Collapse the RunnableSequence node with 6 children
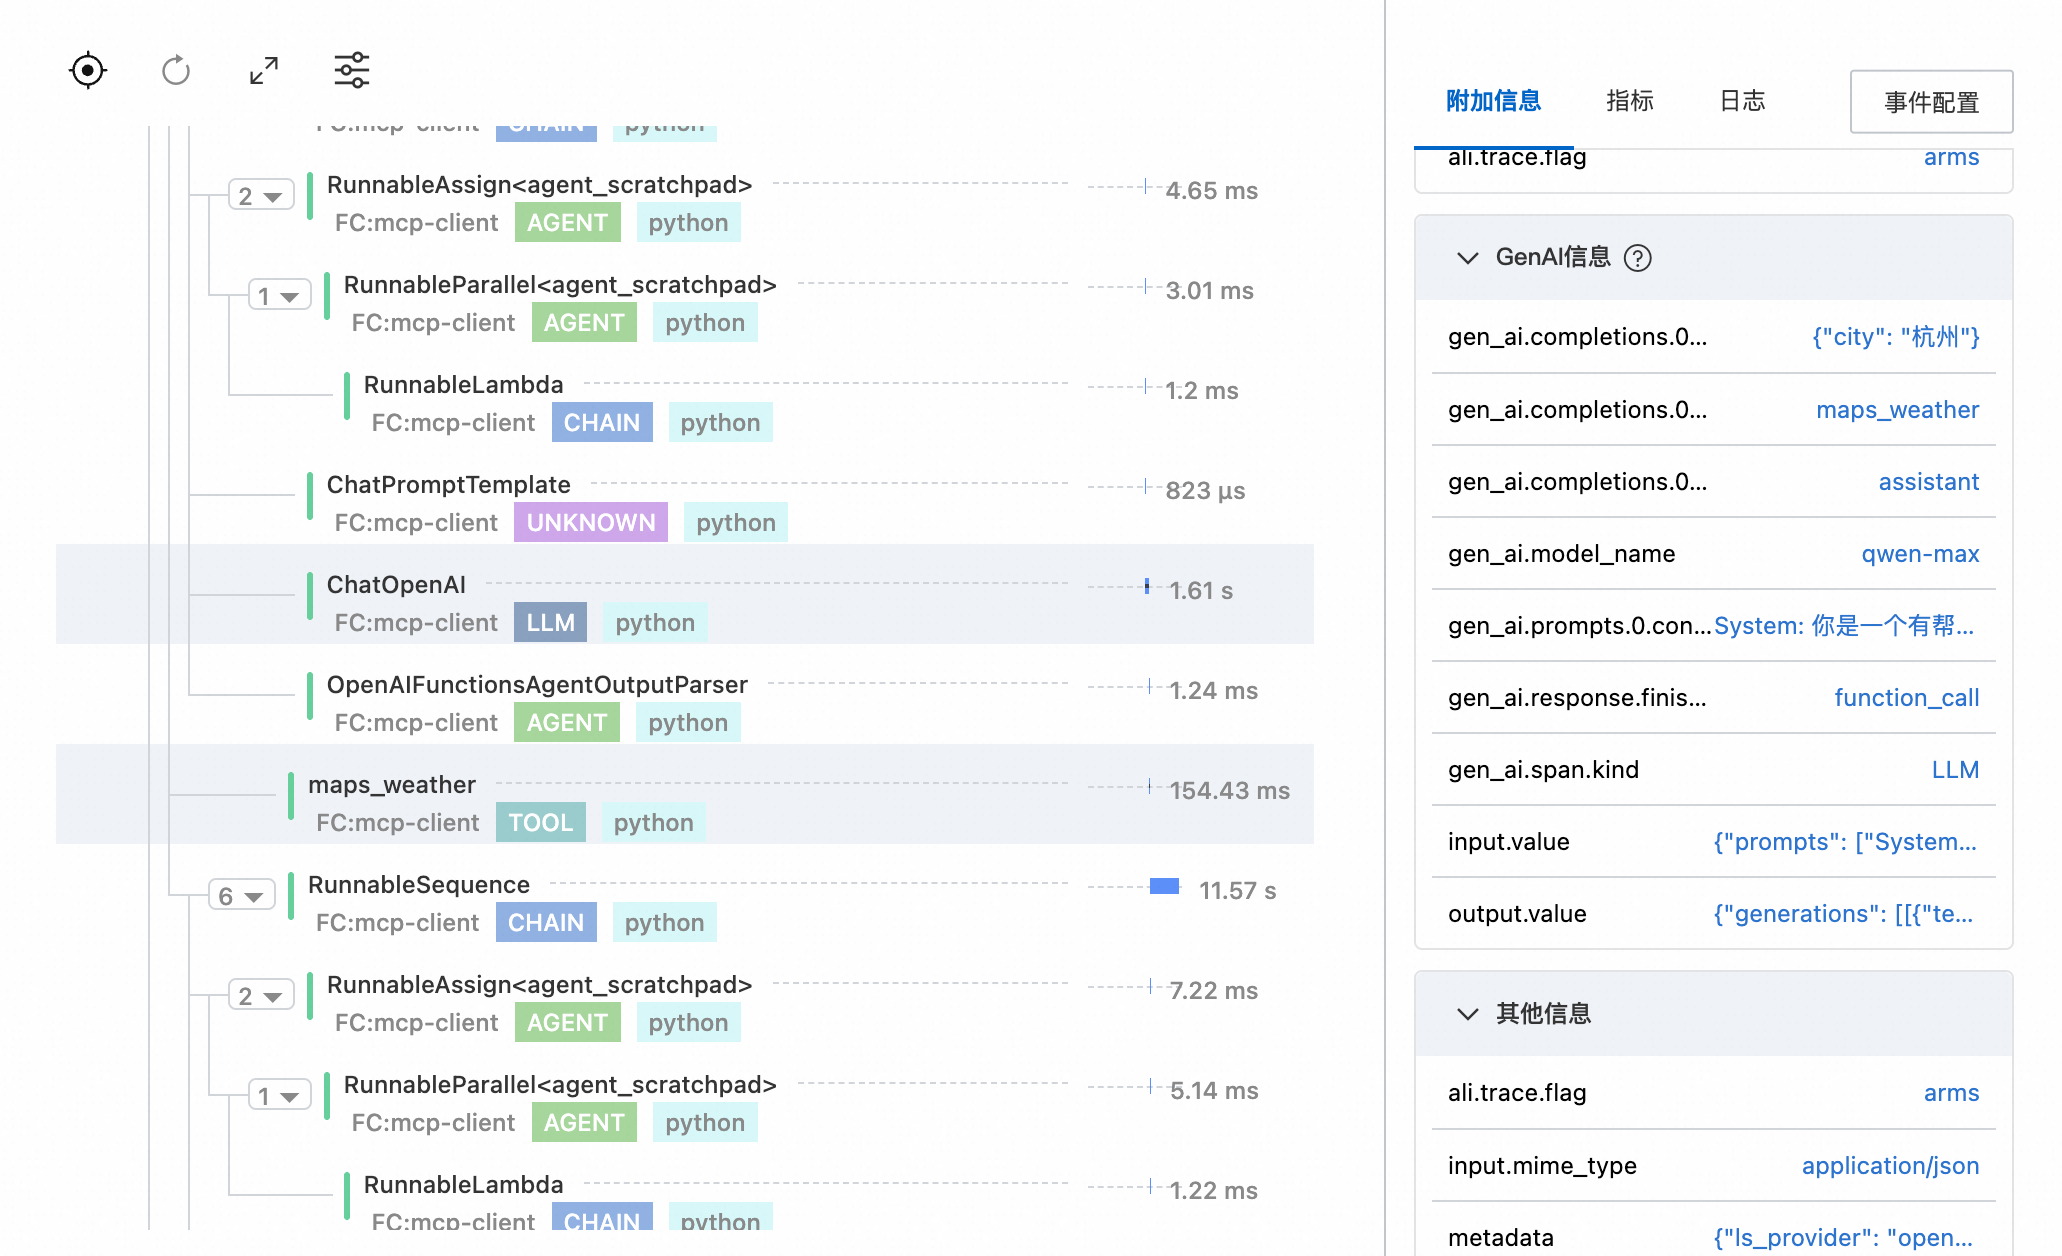The image size is (2062, 1256). (241, 895)
